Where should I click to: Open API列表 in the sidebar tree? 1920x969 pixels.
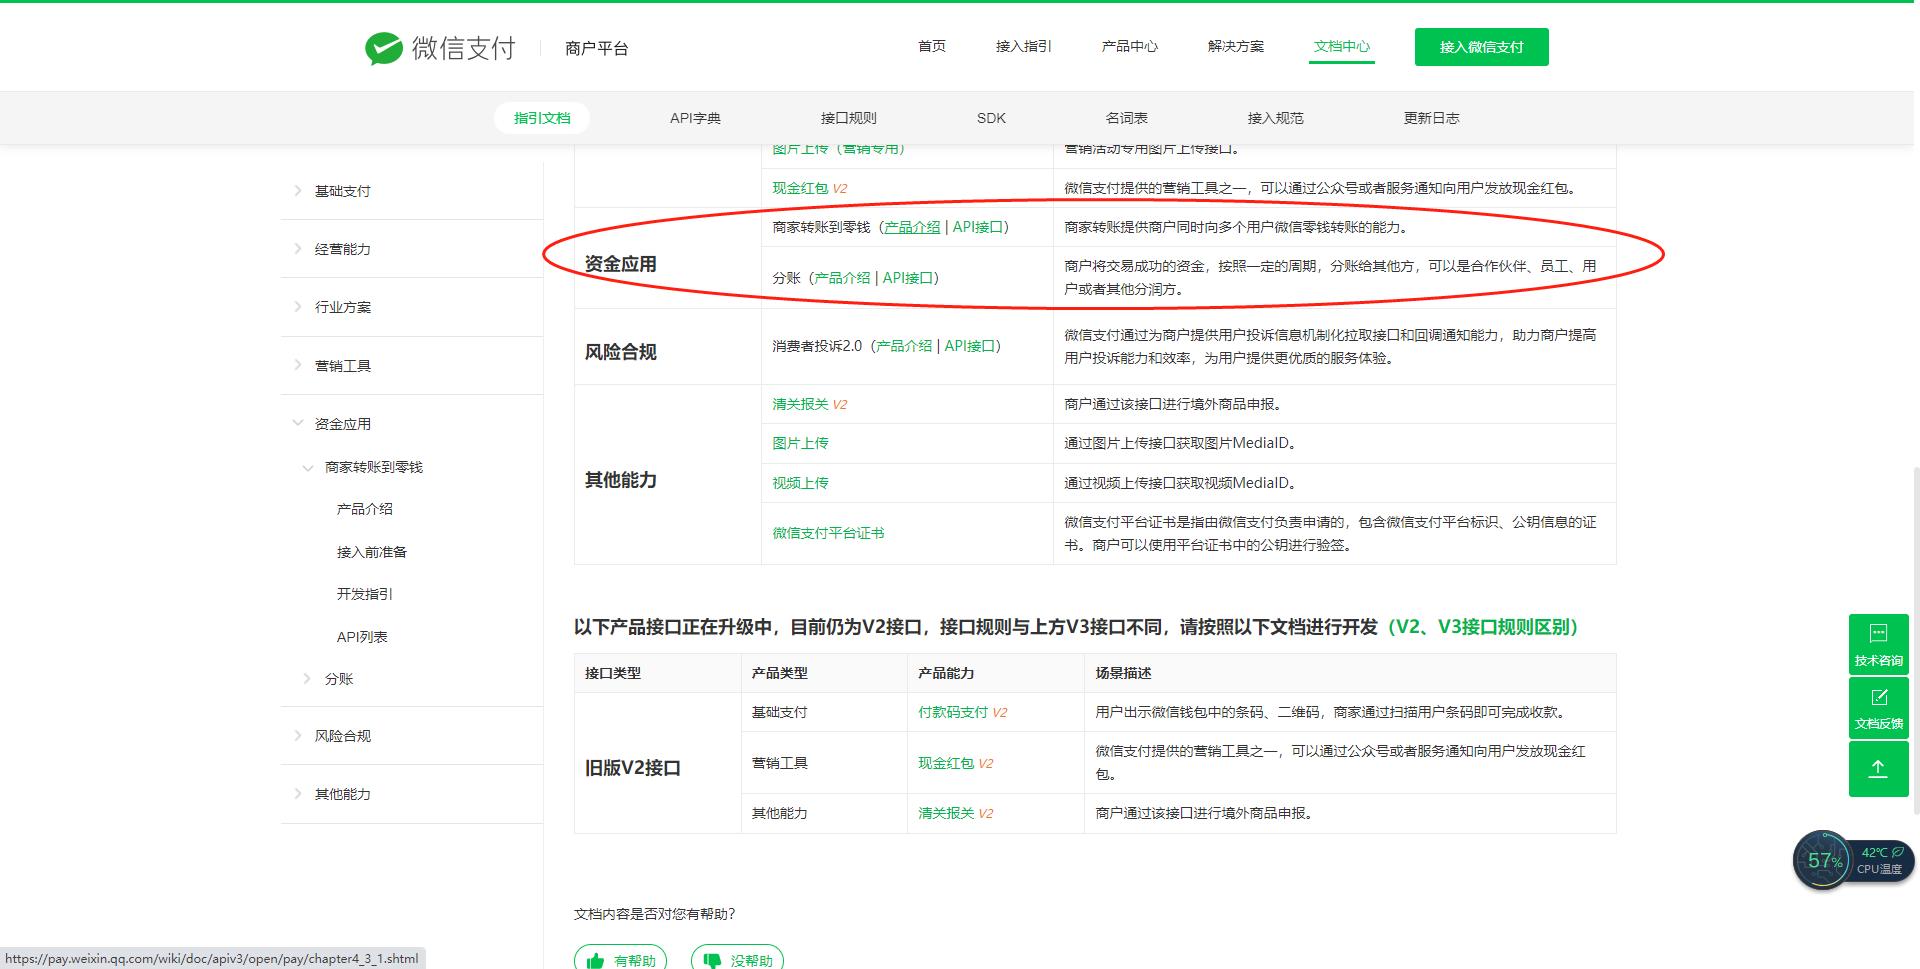[x=362, y=637]
